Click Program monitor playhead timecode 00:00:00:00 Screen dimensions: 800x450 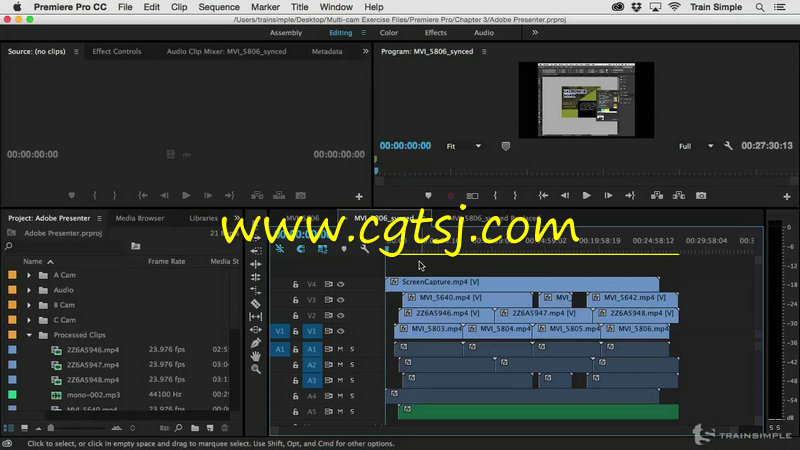[405, 146]
